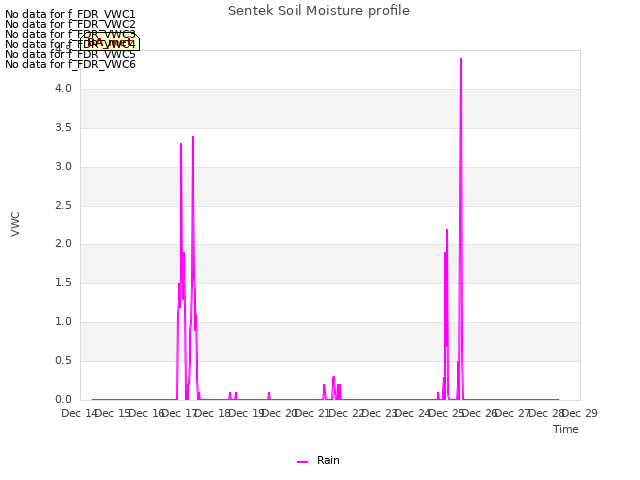The width and height of the screenshot is (640, 480).
Task: Click 'No data for f_FDR_VWC5' message
Action: click(x=70, y=54)
